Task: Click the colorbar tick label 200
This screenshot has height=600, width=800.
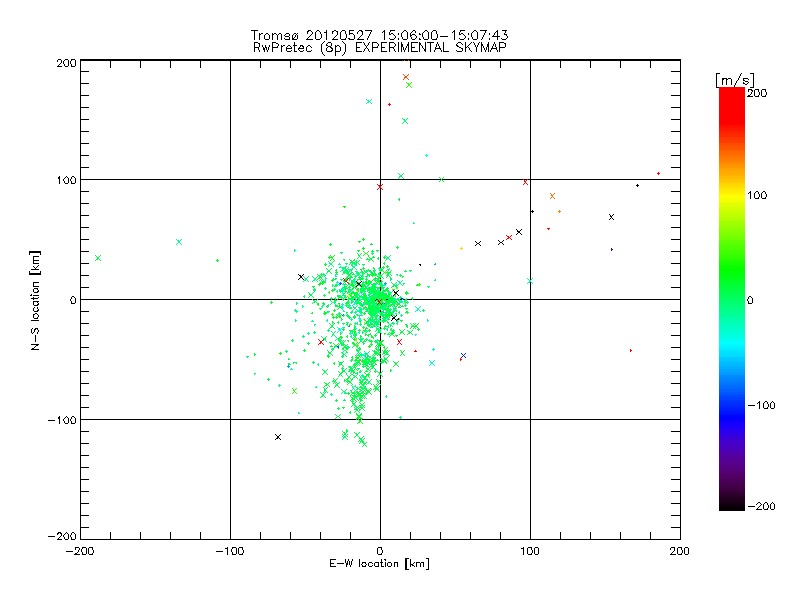Action: pyautogui.click(x=757, y=93)
